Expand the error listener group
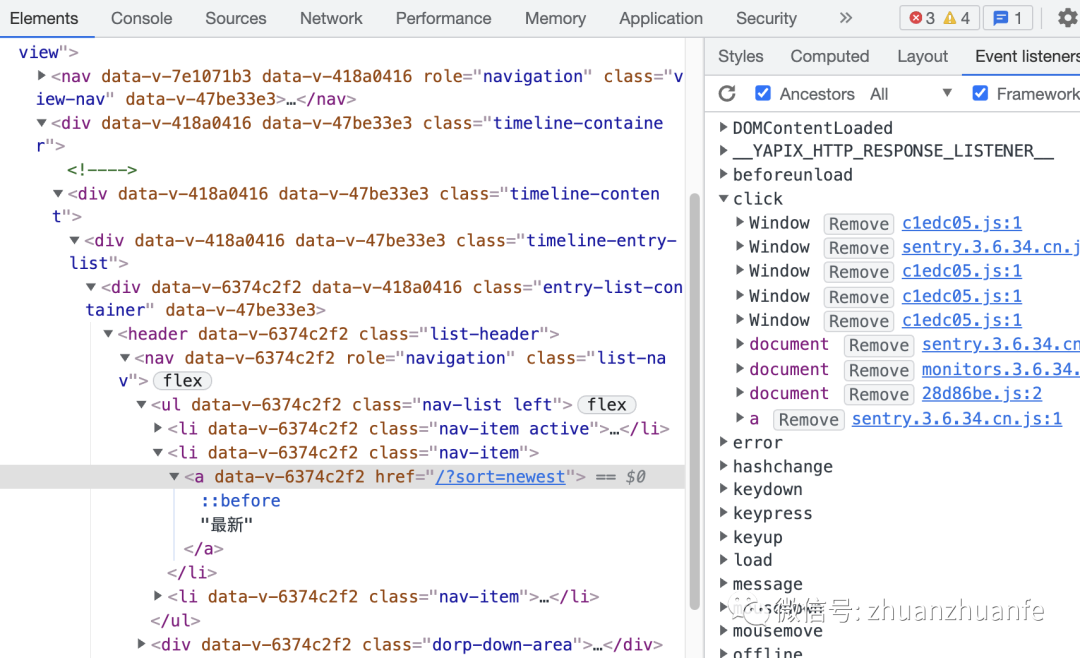Viewport: 1080px width, 658px height. click(723, 442)
